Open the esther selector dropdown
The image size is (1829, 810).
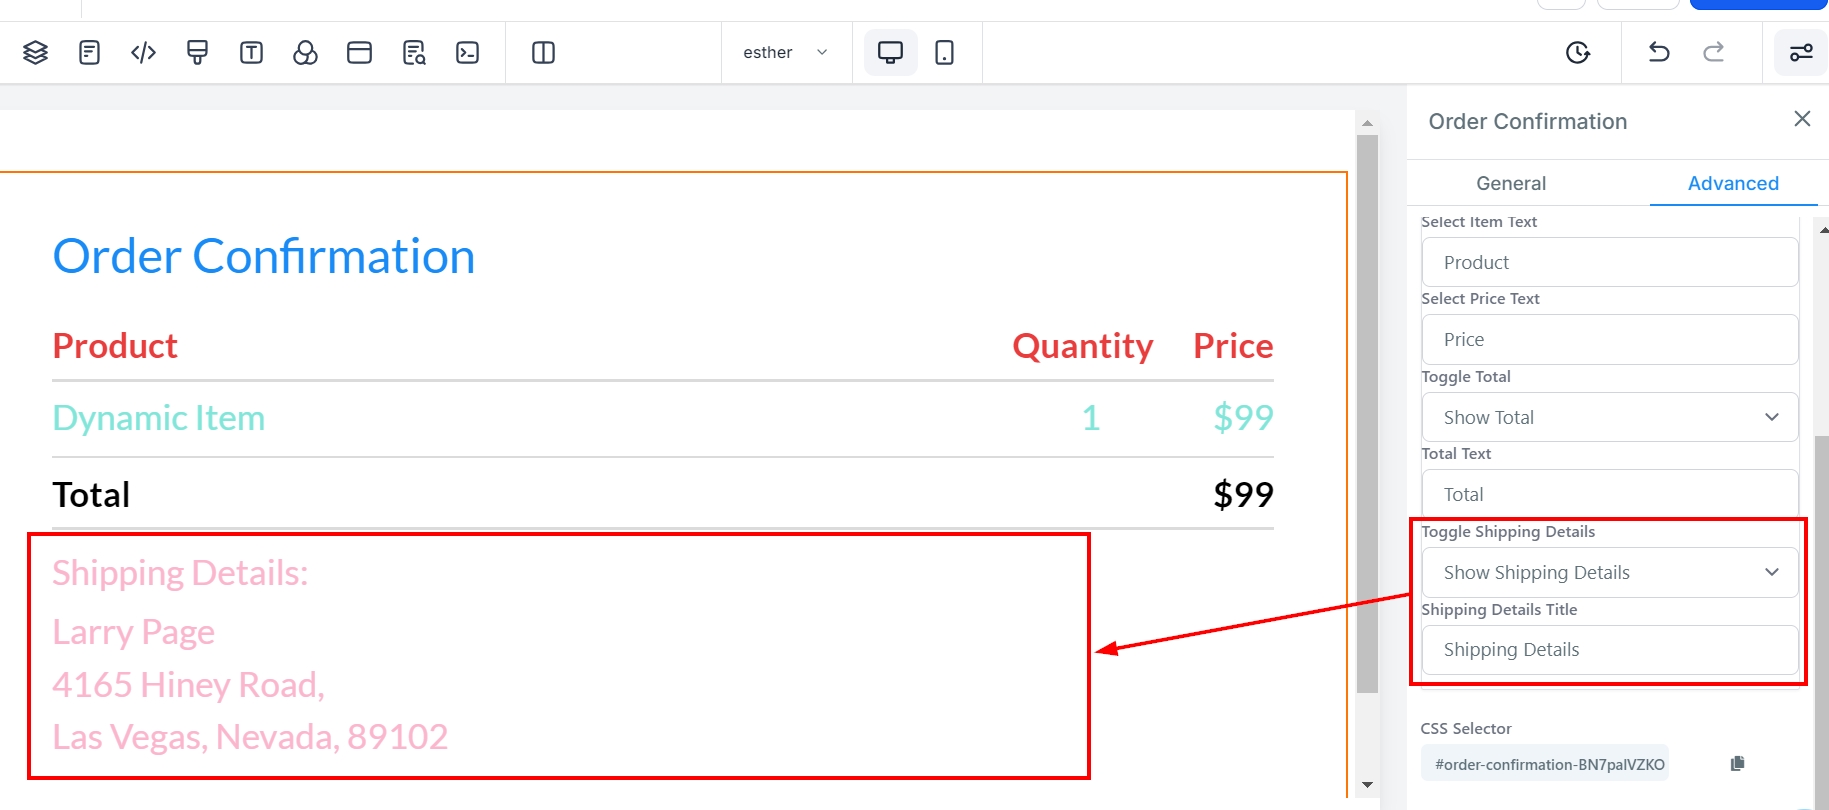[786, 53]
